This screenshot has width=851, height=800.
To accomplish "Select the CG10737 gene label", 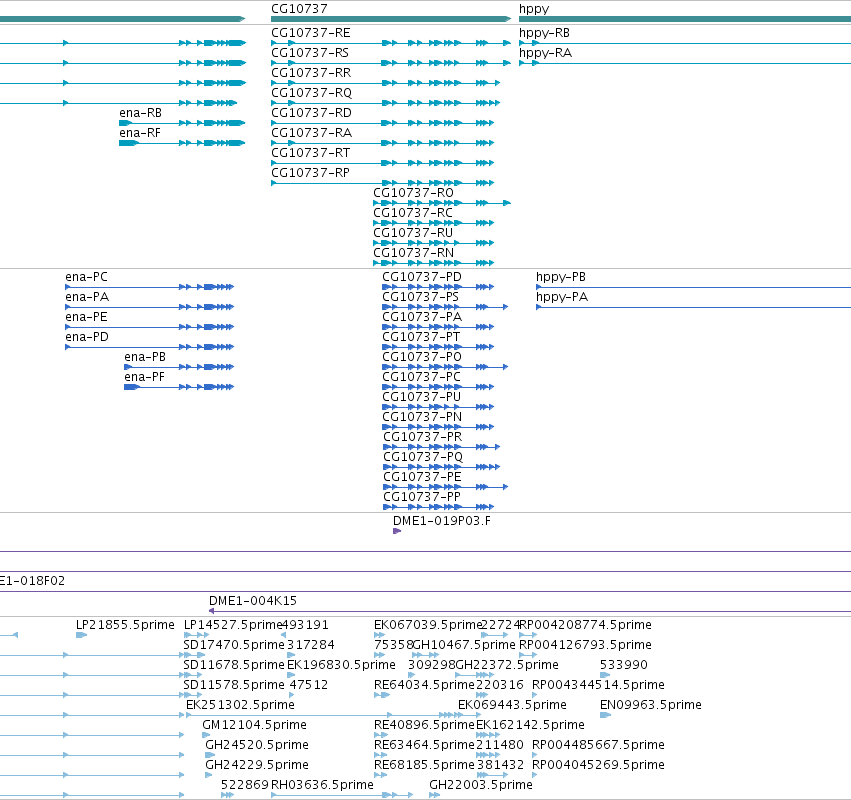I will click(x=299, y=9).
